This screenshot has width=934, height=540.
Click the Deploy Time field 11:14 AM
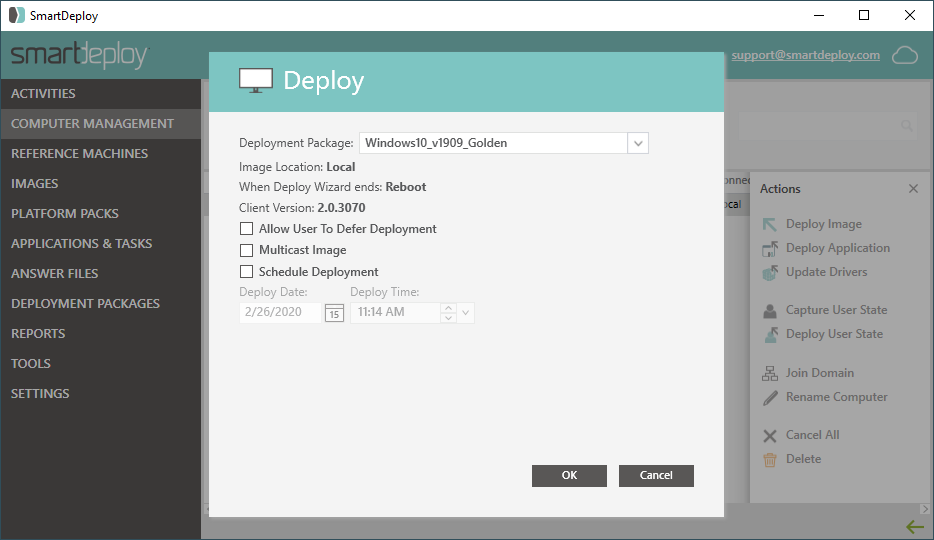click(396, 313)
